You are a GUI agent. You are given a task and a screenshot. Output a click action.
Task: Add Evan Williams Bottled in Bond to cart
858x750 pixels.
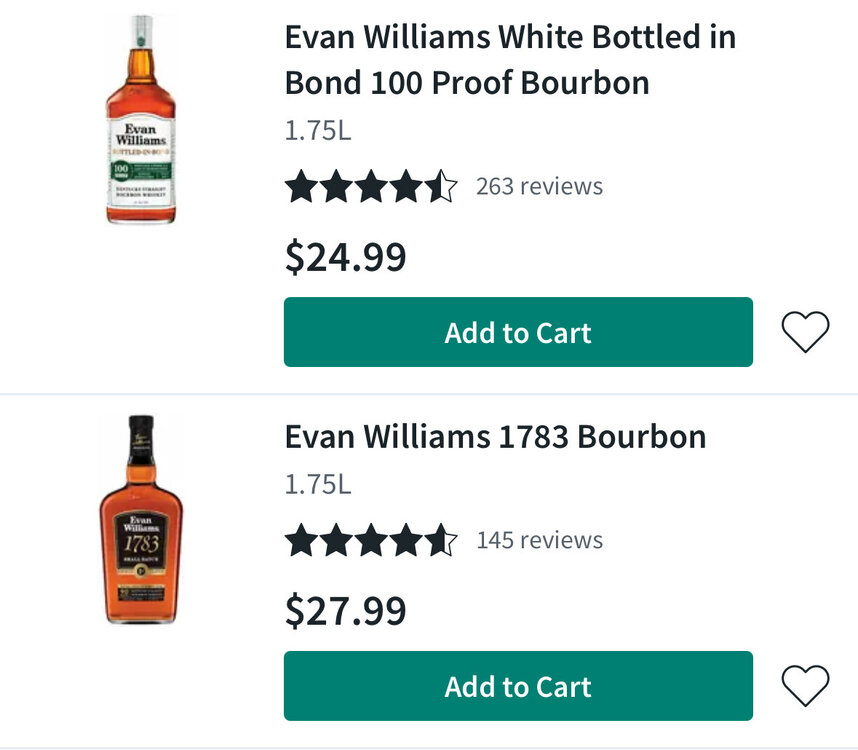pyautogui.click(x=518, y=332)
